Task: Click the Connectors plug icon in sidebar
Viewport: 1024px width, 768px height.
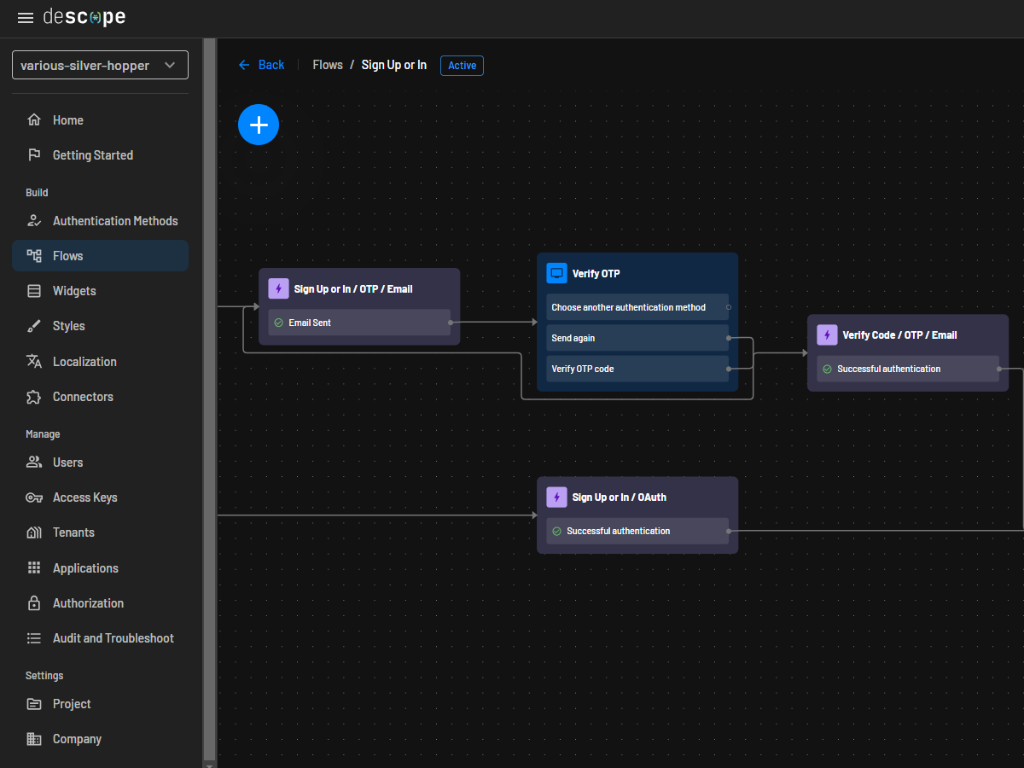Action: click(34, 397)
